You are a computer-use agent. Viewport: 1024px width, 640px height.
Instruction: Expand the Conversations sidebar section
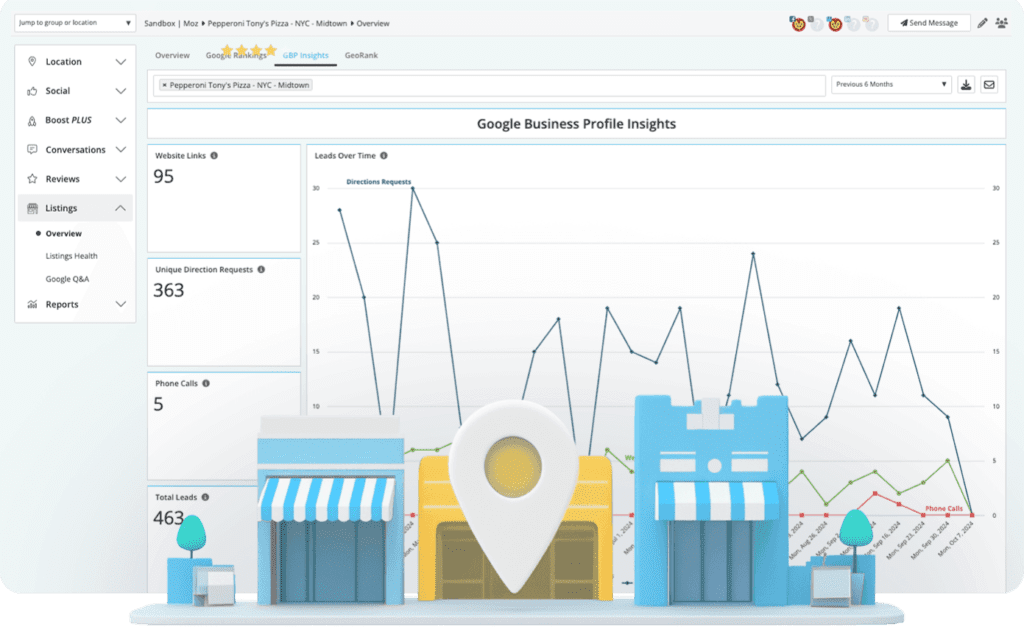[76, 150]
